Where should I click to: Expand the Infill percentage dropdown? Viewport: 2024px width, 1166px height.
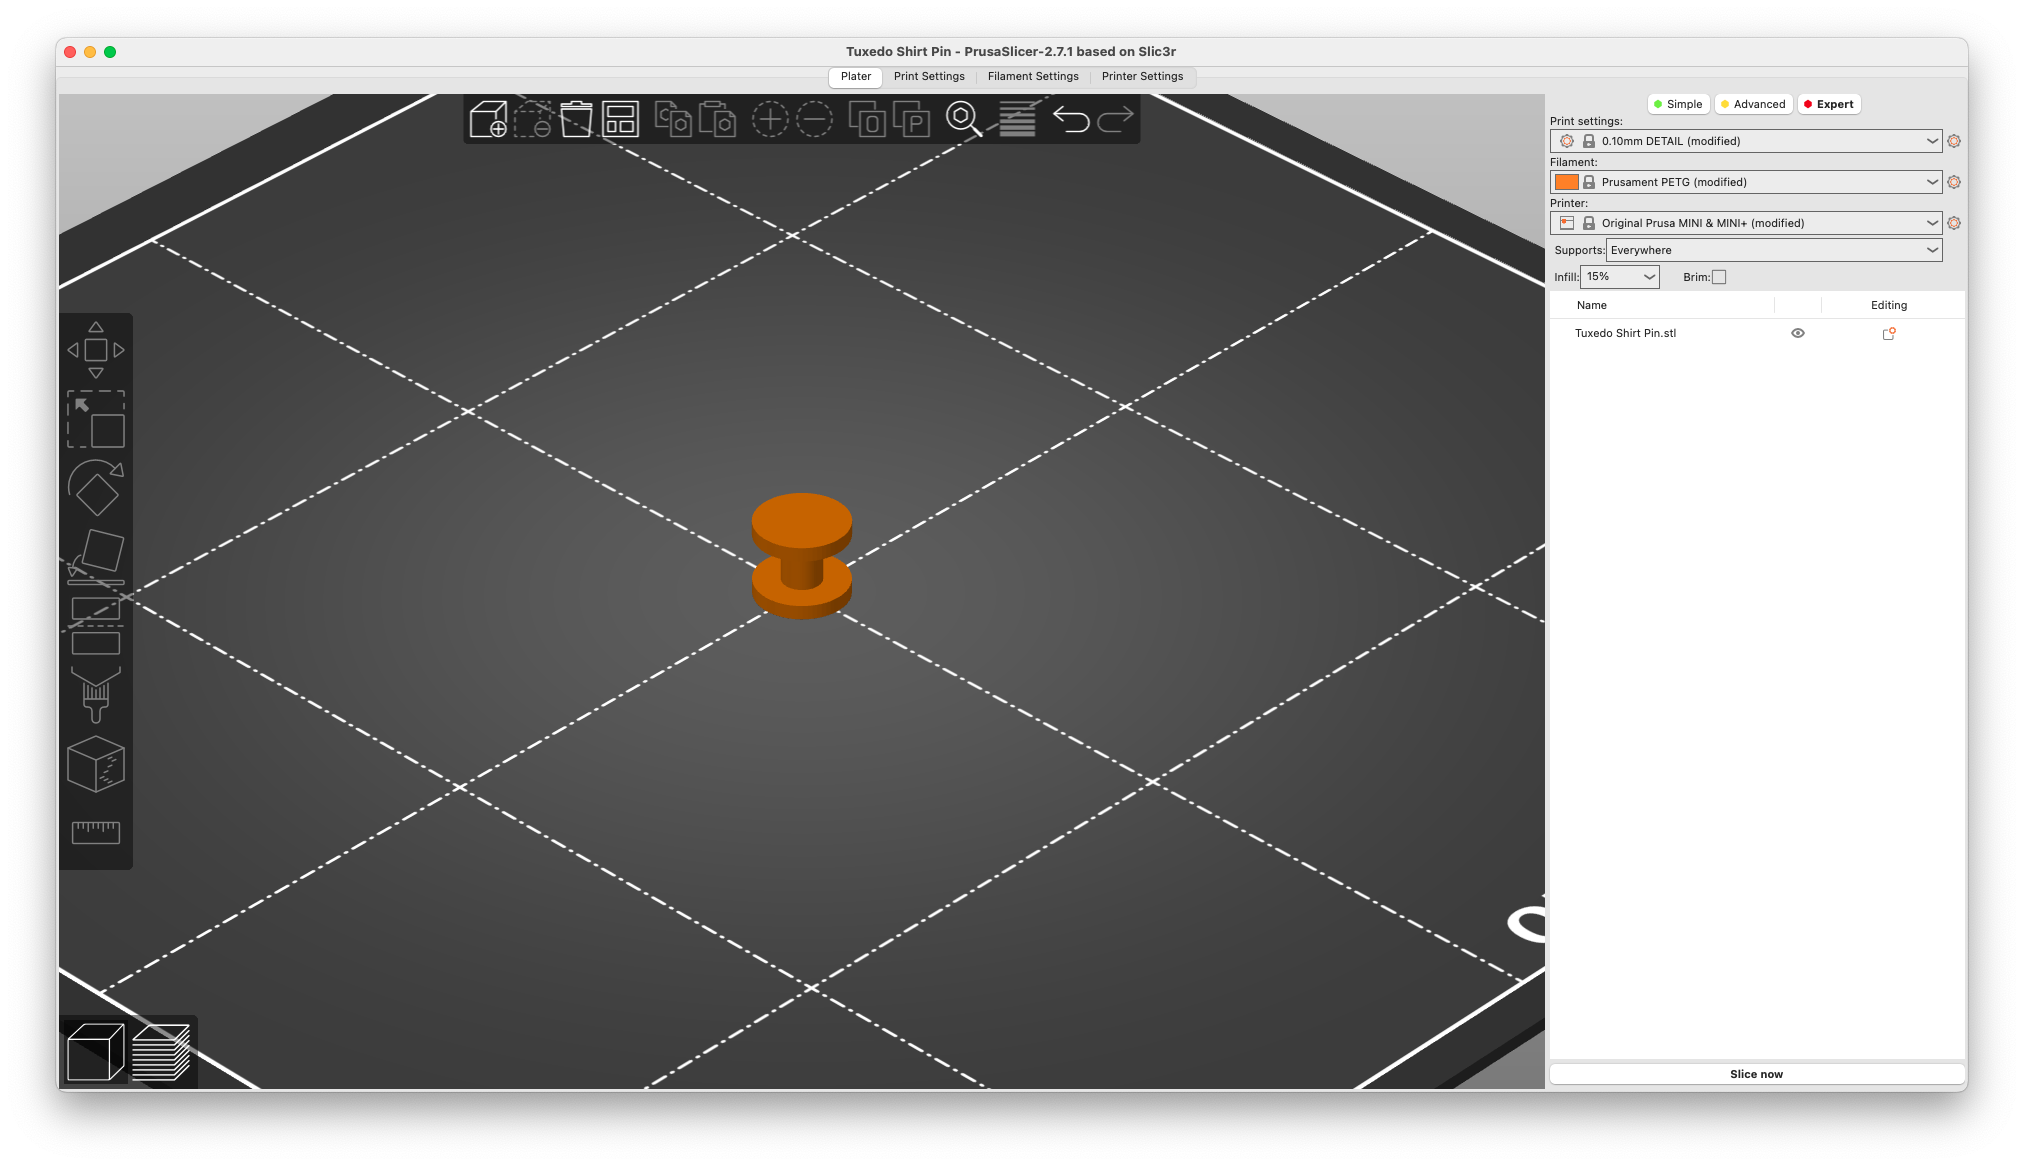[1619, 277]
